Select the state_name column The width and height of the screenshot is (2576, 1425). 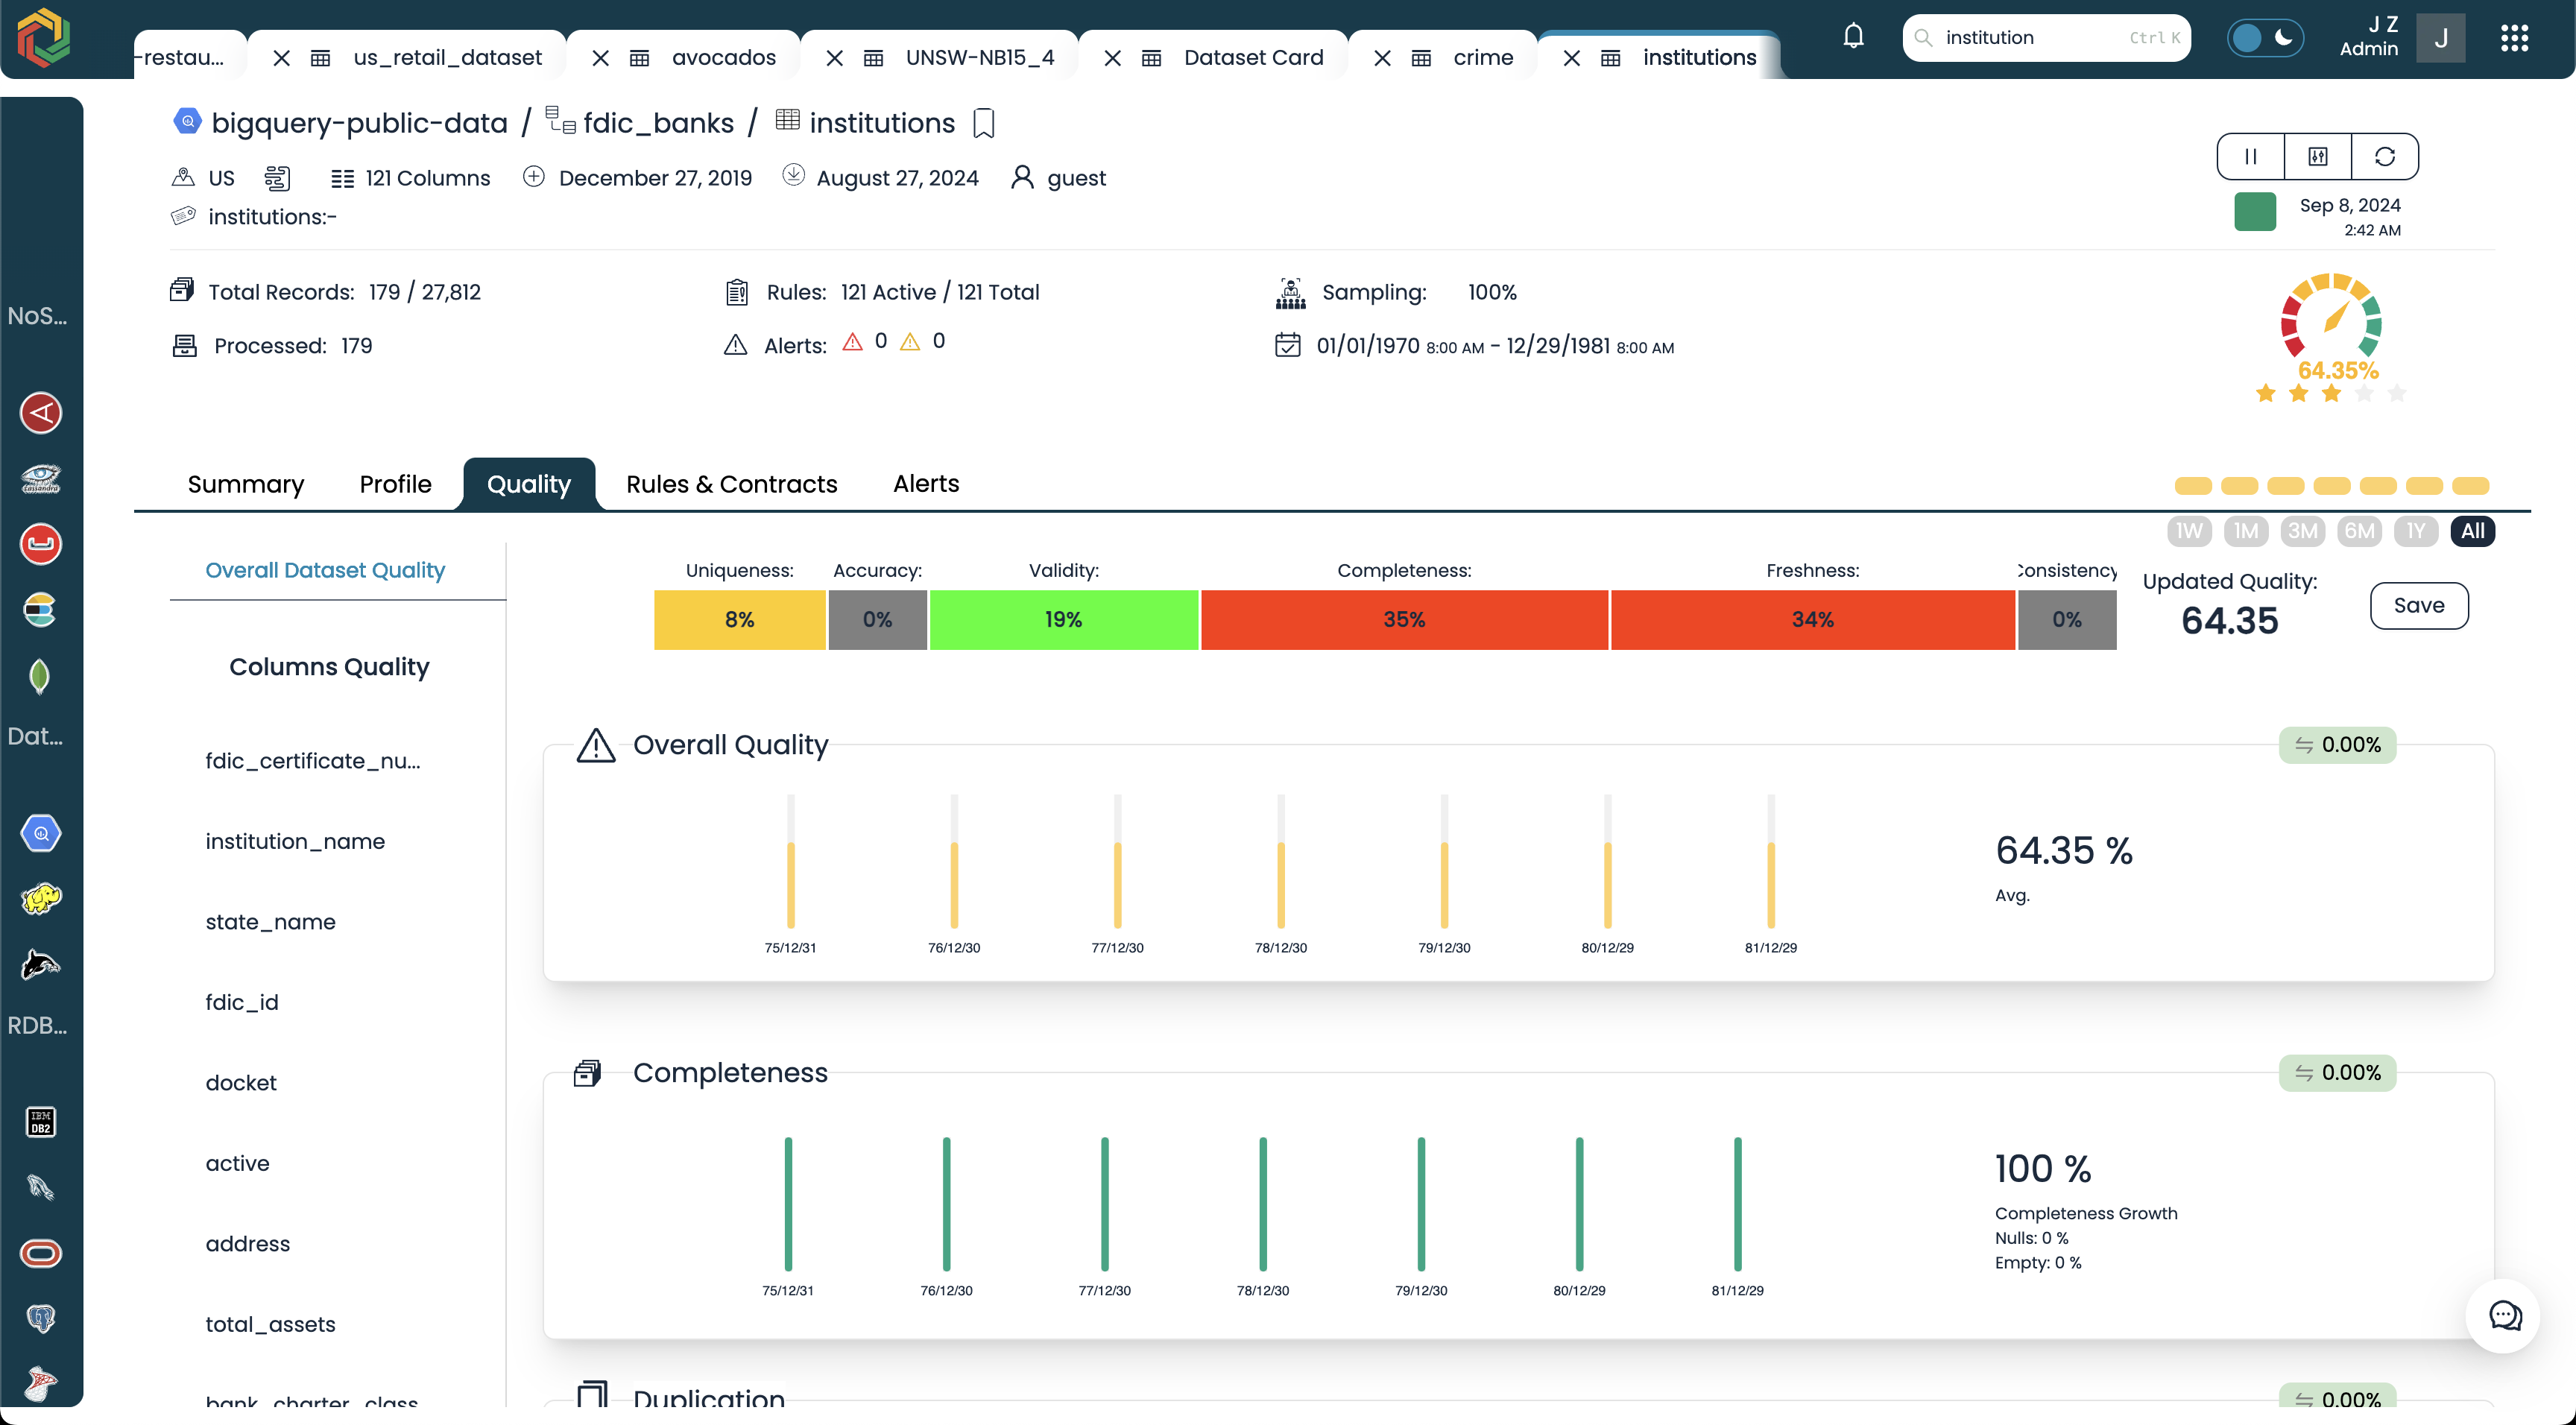click(x=270, y=922)
